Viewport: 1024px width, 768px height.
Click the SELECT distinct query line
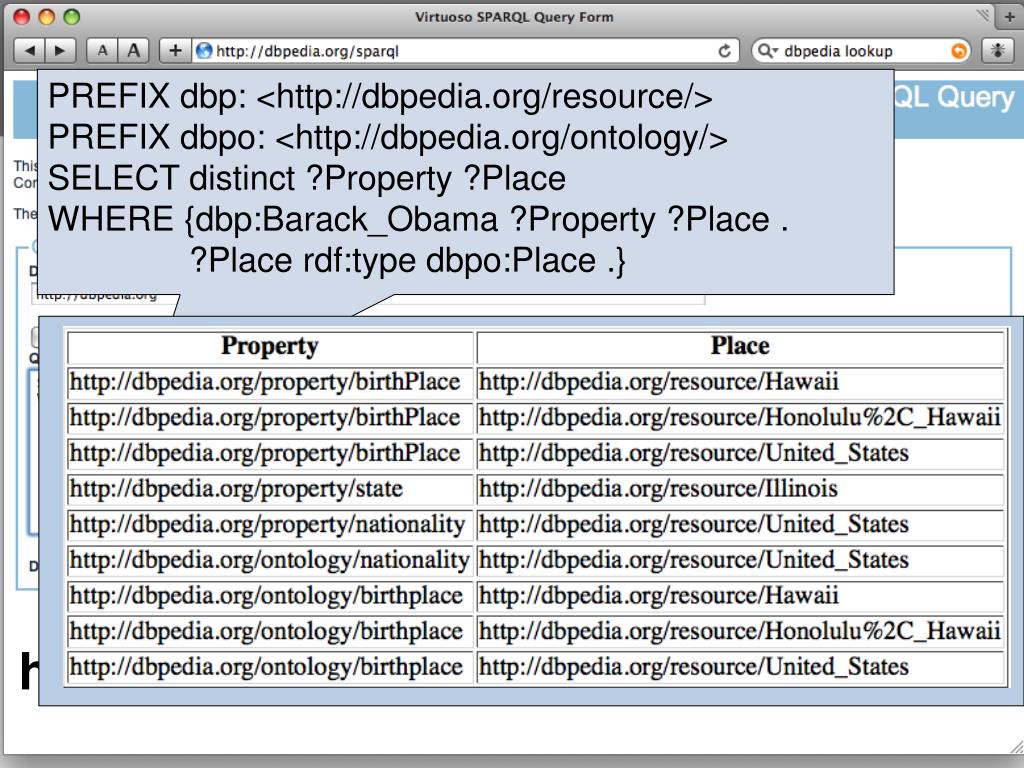pos(307,179)
